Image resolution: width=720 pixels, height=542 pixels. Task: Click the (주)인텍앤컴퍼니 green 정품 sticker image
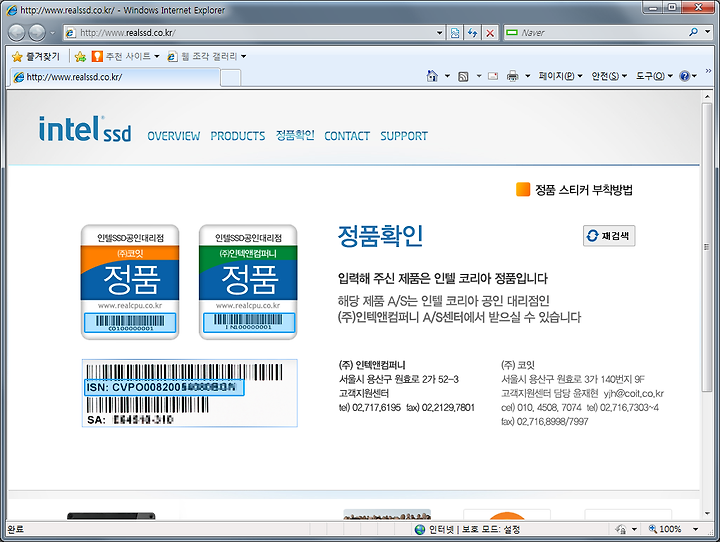(x=248, y=282)
